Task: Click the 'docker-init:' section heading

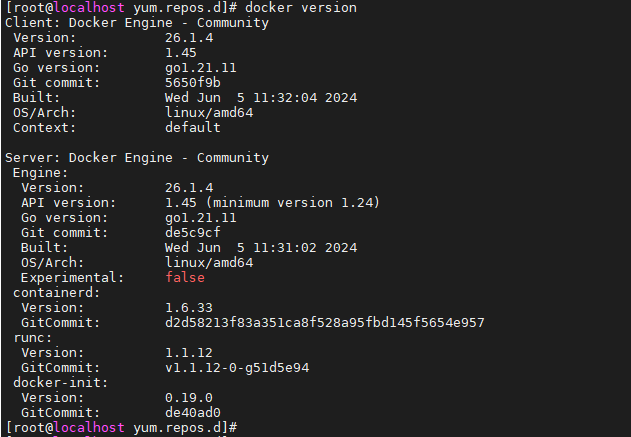Action: pos(60,382)
